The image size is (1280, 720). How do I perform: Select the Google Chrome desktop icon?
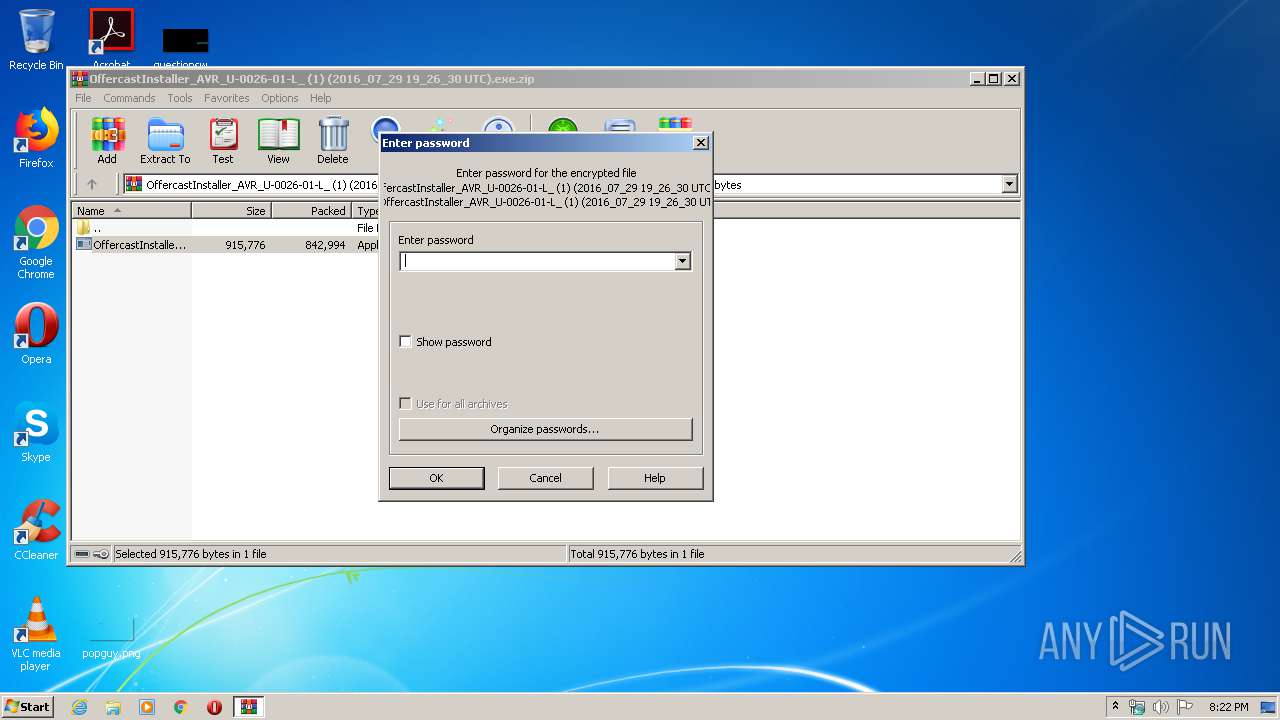click(x=36, y=243)
